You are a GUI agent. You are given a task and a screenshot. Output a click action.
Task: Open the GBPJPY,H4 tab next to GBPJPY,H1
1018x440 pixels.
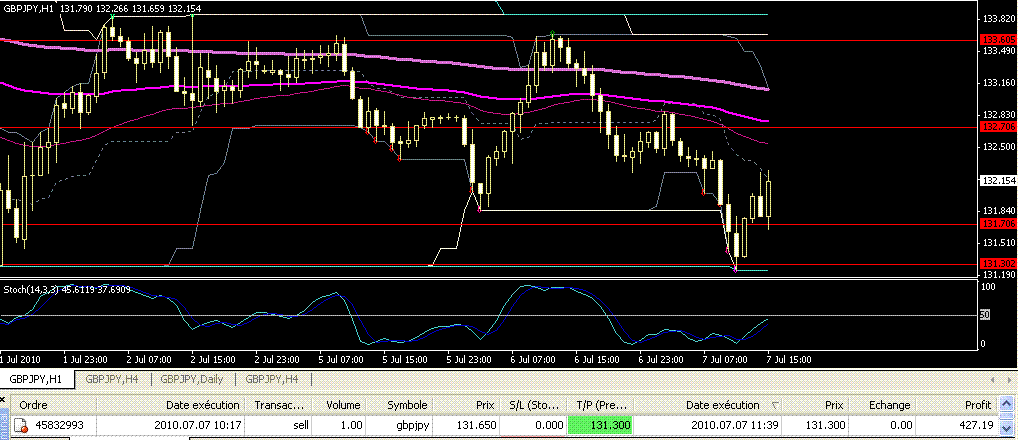pos(114,379)
